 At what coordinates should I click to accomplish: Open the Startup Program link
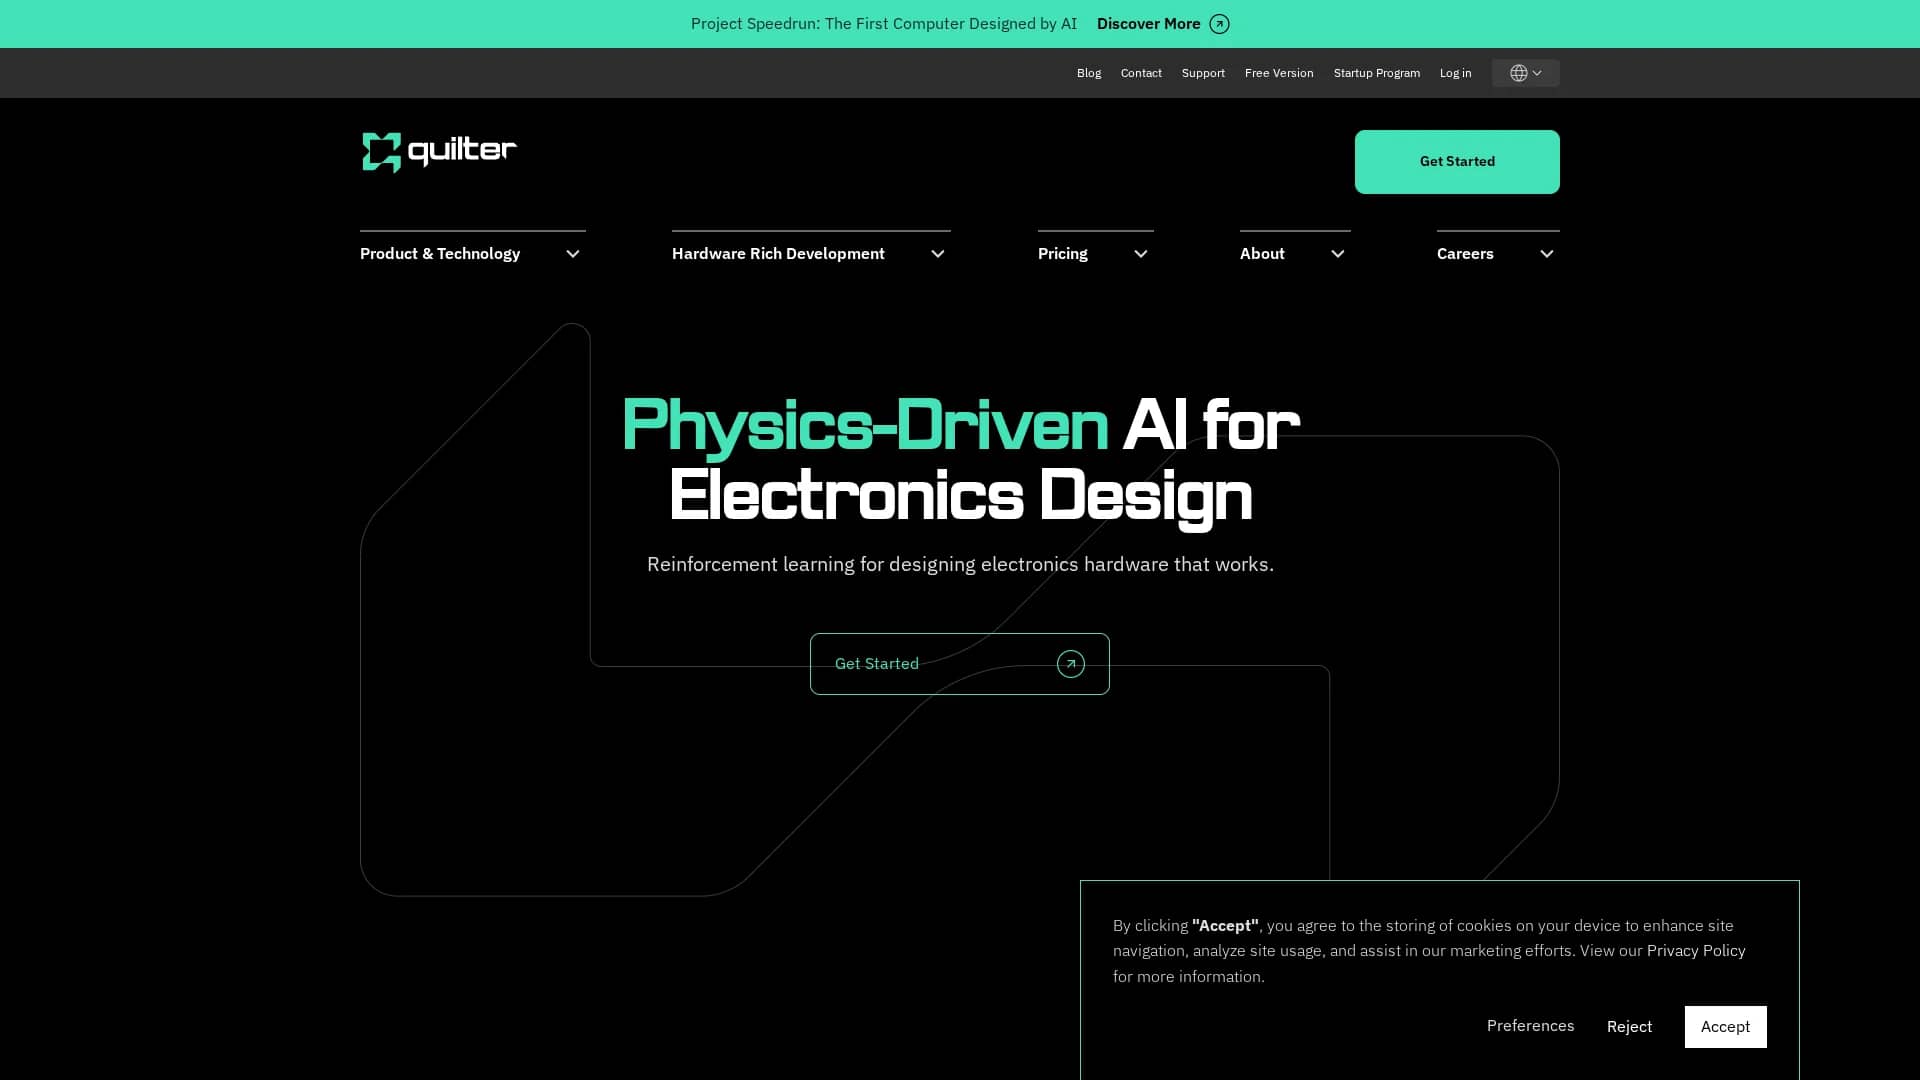point(1377,73)
